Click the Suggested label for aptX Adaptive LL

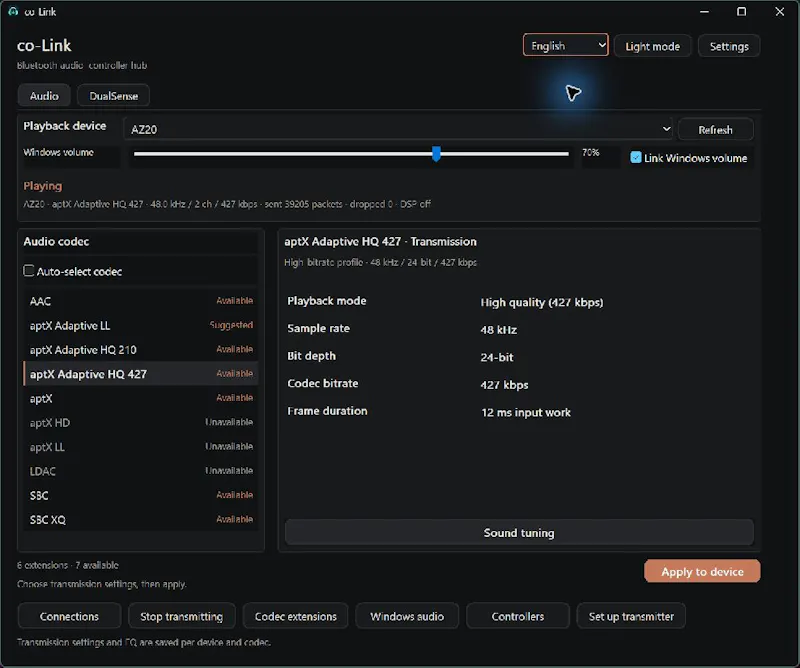(231, 325)
